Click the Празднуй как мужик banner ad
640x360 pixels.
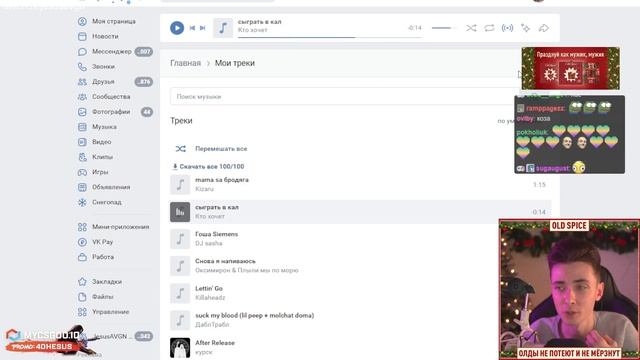coord(571,69)
